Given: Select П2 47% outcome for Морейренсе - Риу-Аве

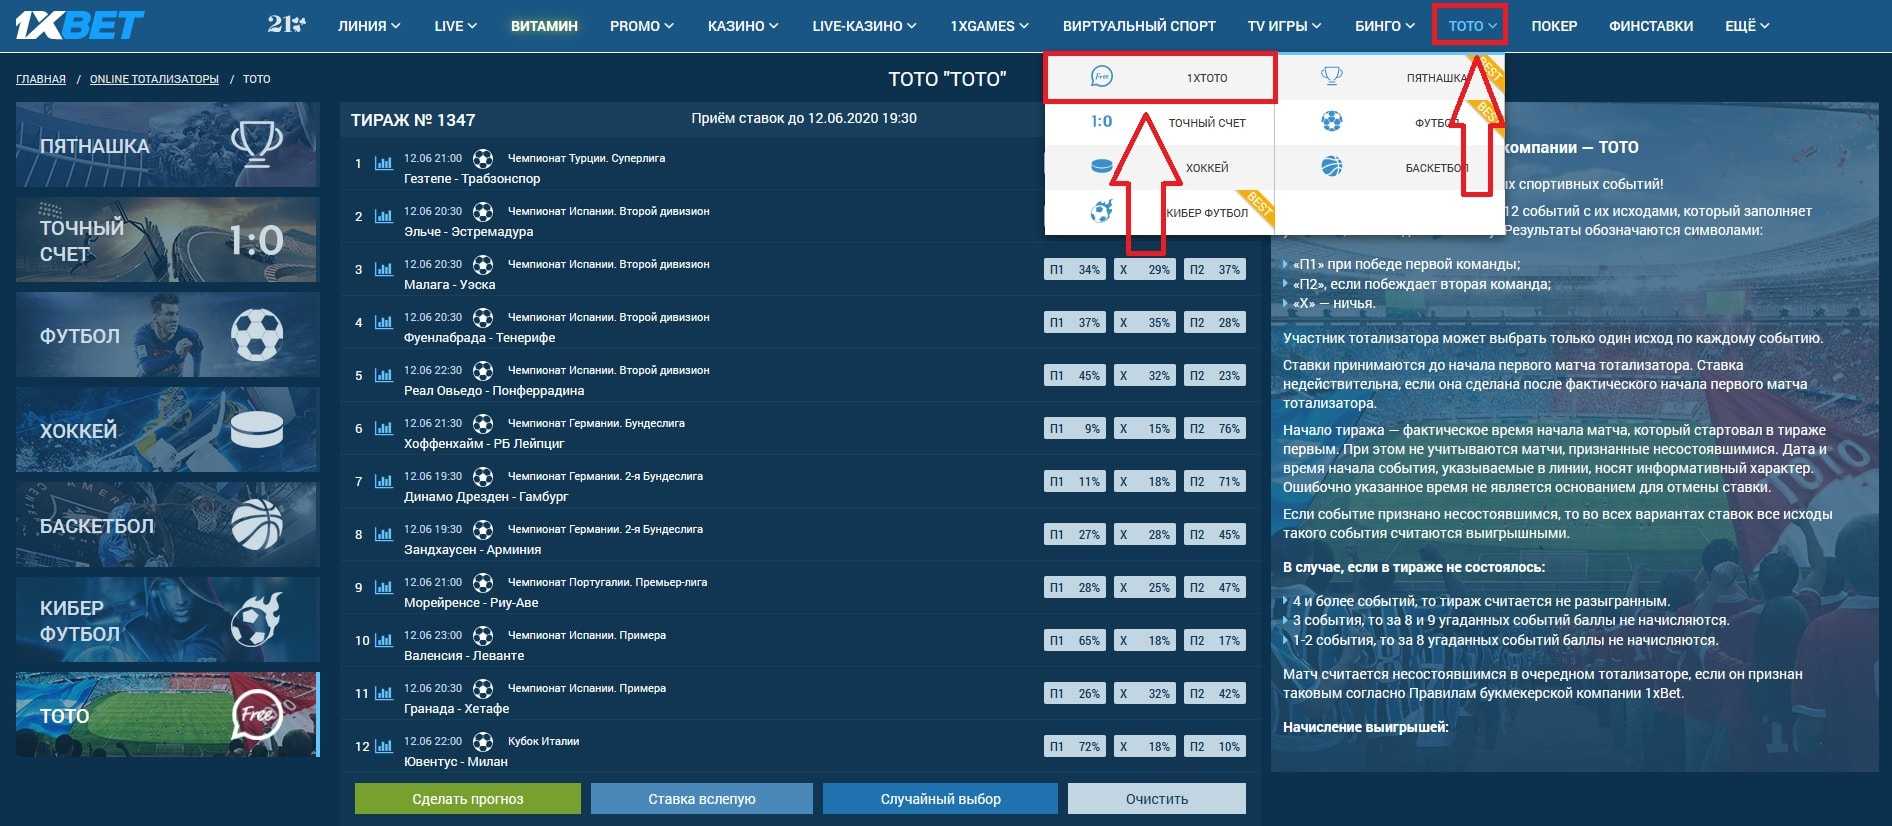Looking at the screenshot, I should coord(1215,588).
